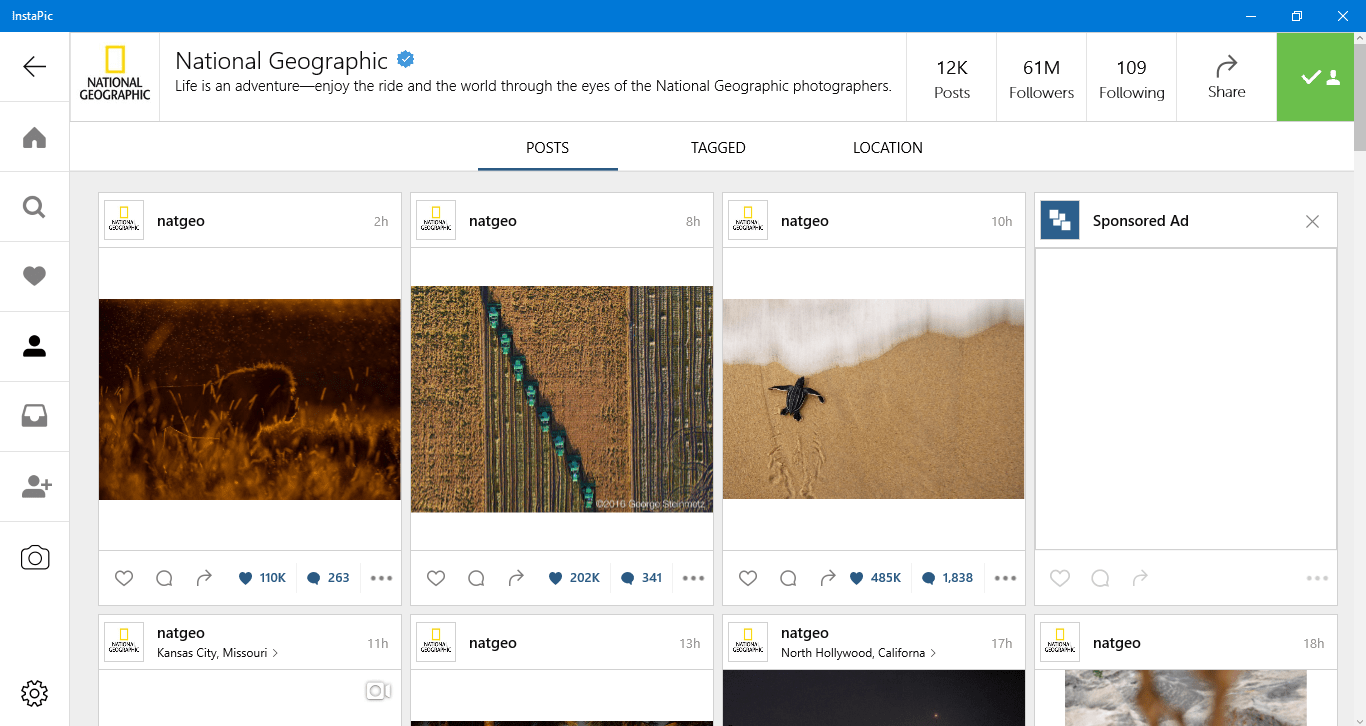Open the 61M Followers list
This screenshot has width=1366, height=726.
(x=1041, y=77)
